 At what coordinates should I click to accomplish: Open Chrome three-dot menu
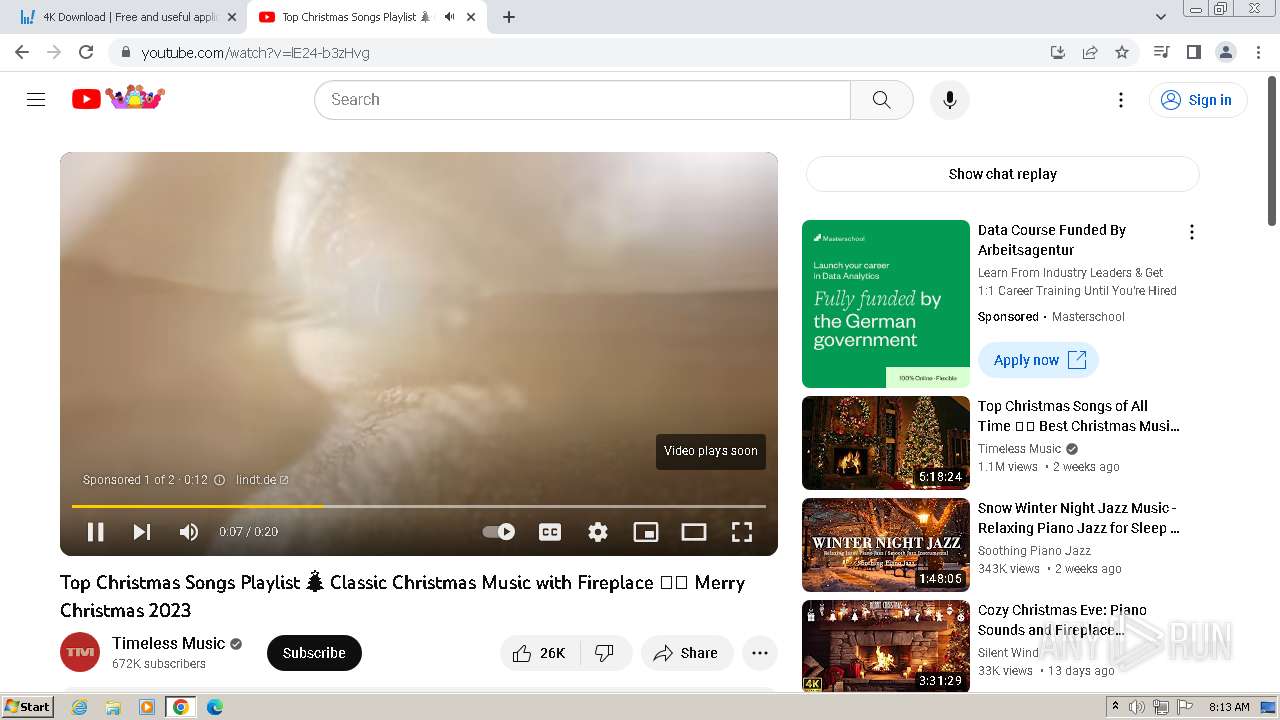click(x=1259, y=52)
